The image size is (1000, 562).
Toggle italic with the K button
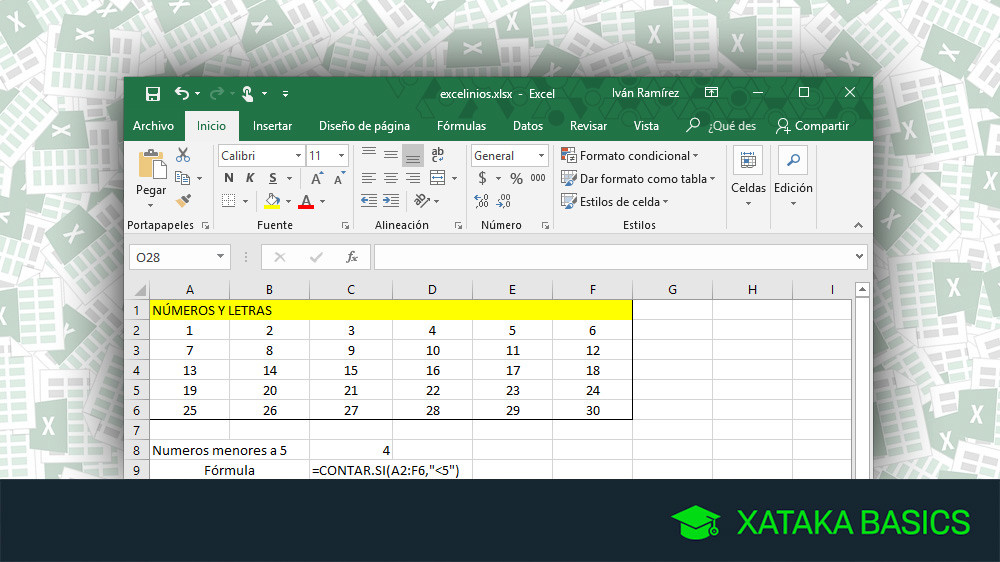click(251, 179)
